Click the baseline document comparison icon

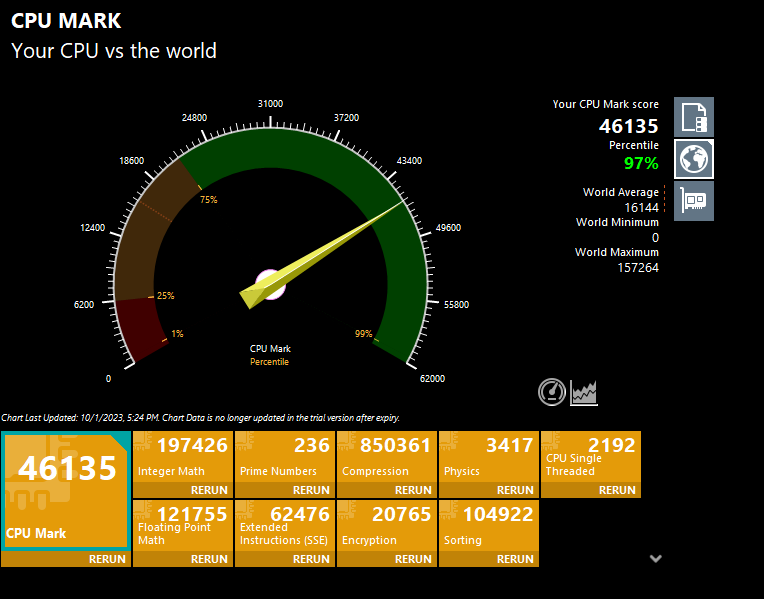coord(694,117)
